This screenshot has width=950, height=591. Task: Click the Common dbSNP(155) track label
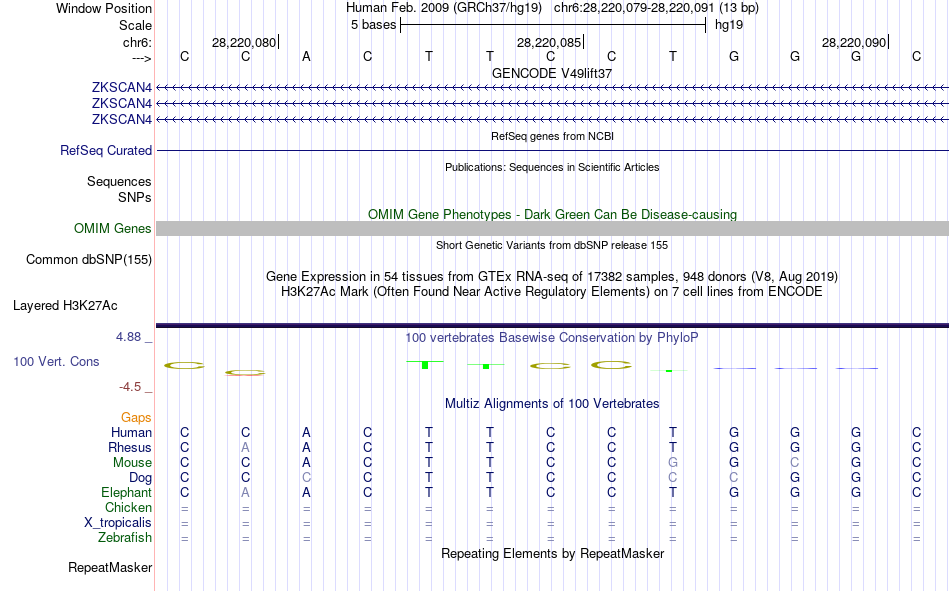[x=88, y=259]
